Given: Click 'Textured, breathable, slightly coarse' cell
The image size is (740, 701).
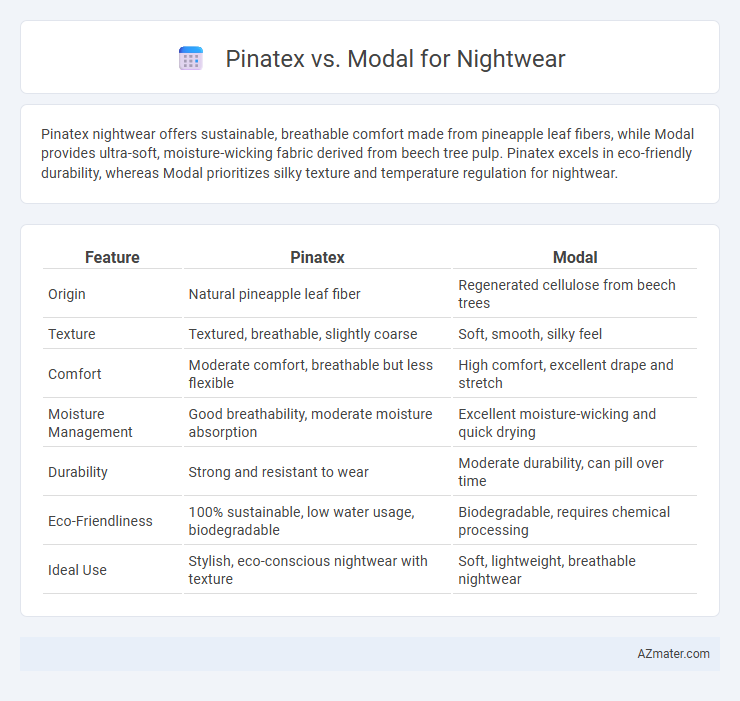Looking at the screenshot, I should pyautogui.click(x=317, y=334).
